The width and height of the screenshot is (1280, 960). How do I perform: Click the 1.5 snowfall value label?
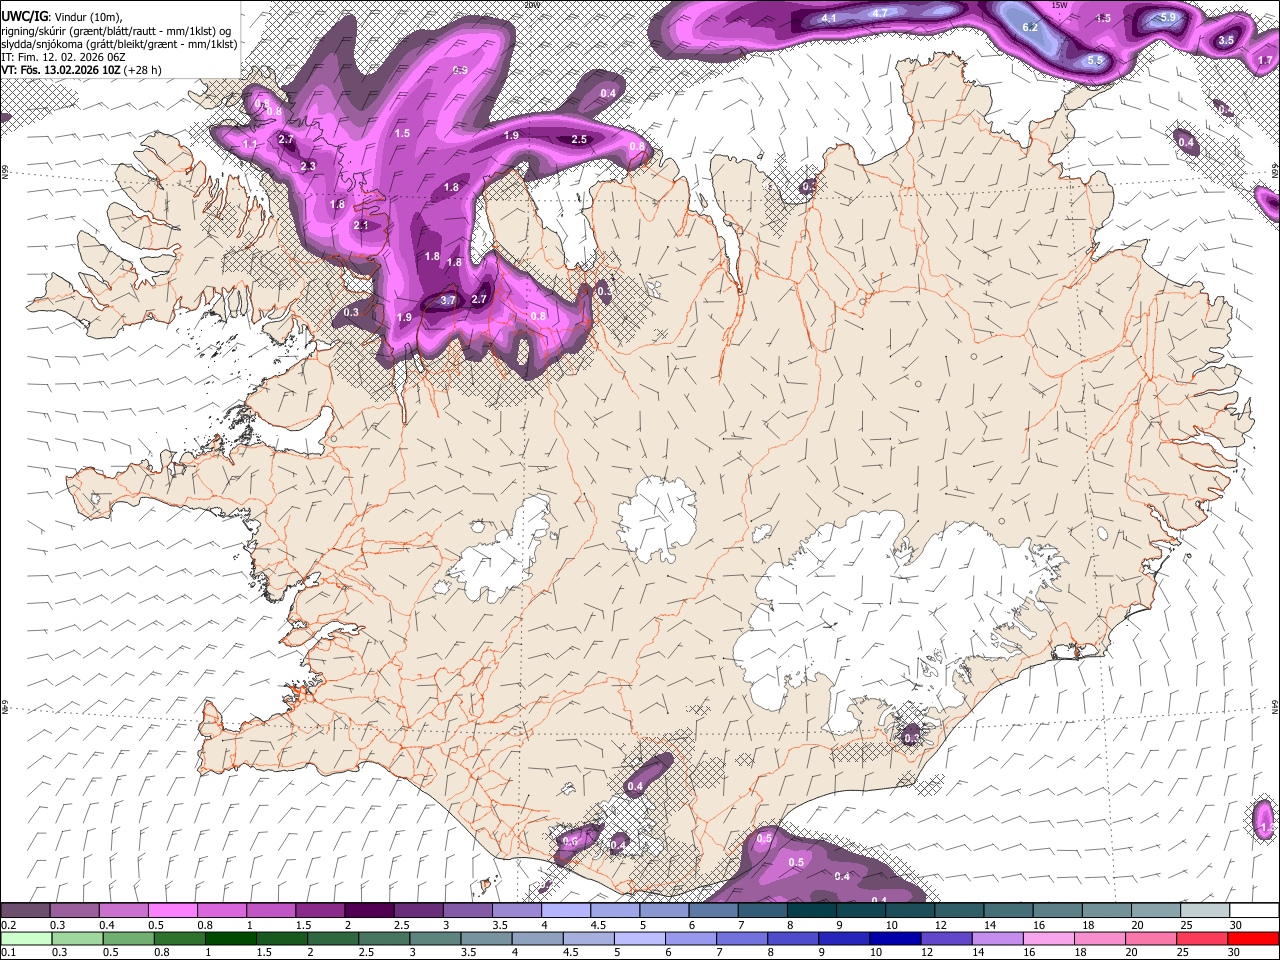click(402, 133)
